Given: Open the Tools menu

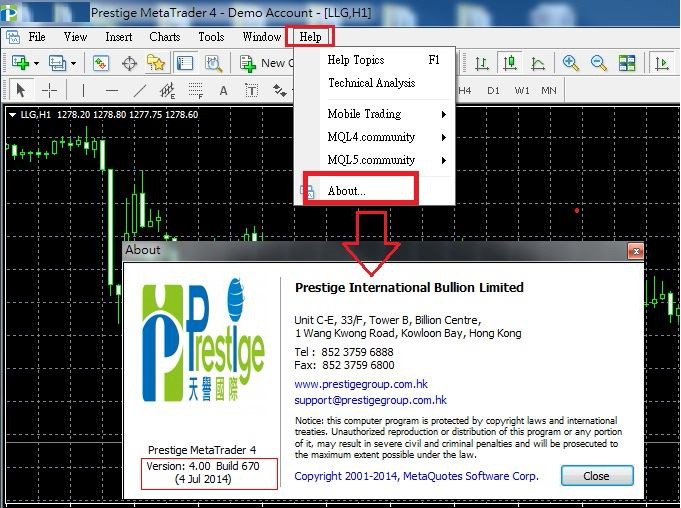Looking at the screenshot, I should point(211,37).
